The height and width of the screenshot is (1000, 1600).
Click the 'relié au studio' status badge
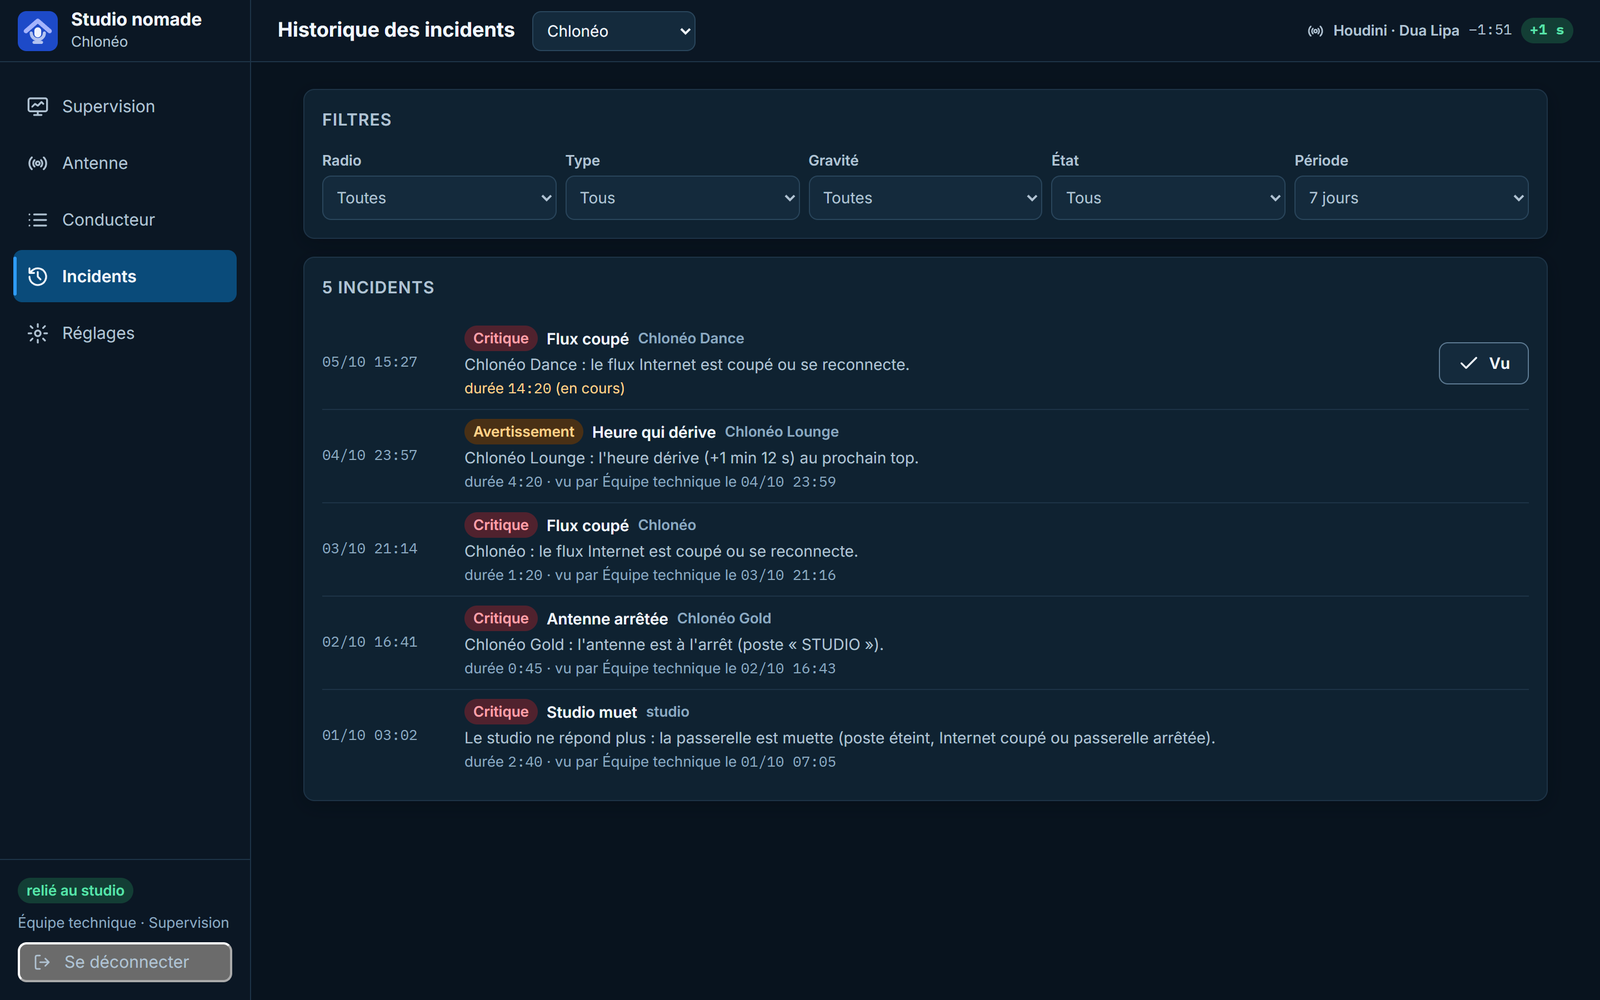tap(75, 890)
